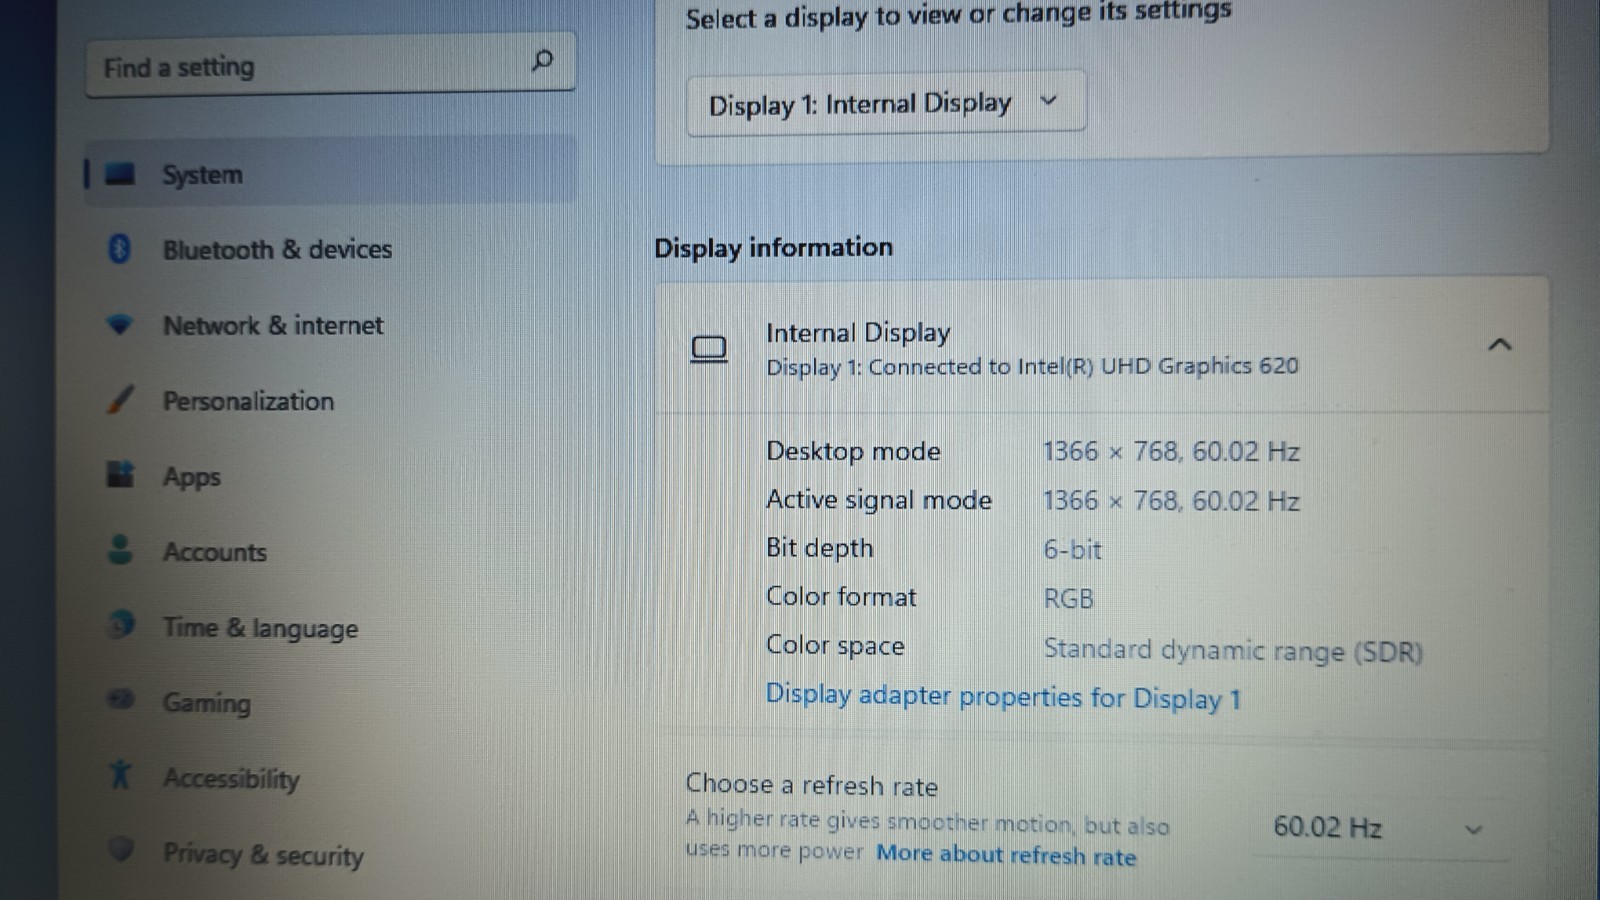The height and width of the screenshot is (900, 1600).
Task: Click the Color space label
Action: (x=835, y=646)
